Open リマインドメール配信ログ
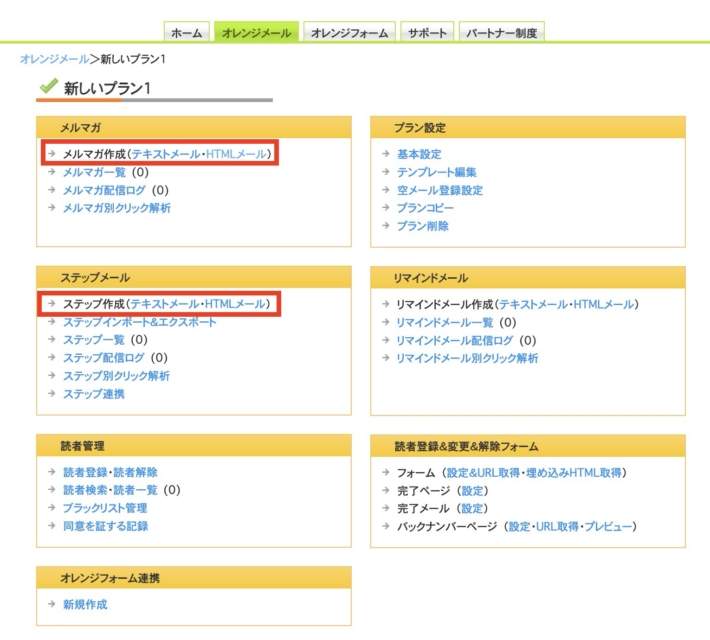The width and height of the screenshot is (710, 640). (455, 341)
